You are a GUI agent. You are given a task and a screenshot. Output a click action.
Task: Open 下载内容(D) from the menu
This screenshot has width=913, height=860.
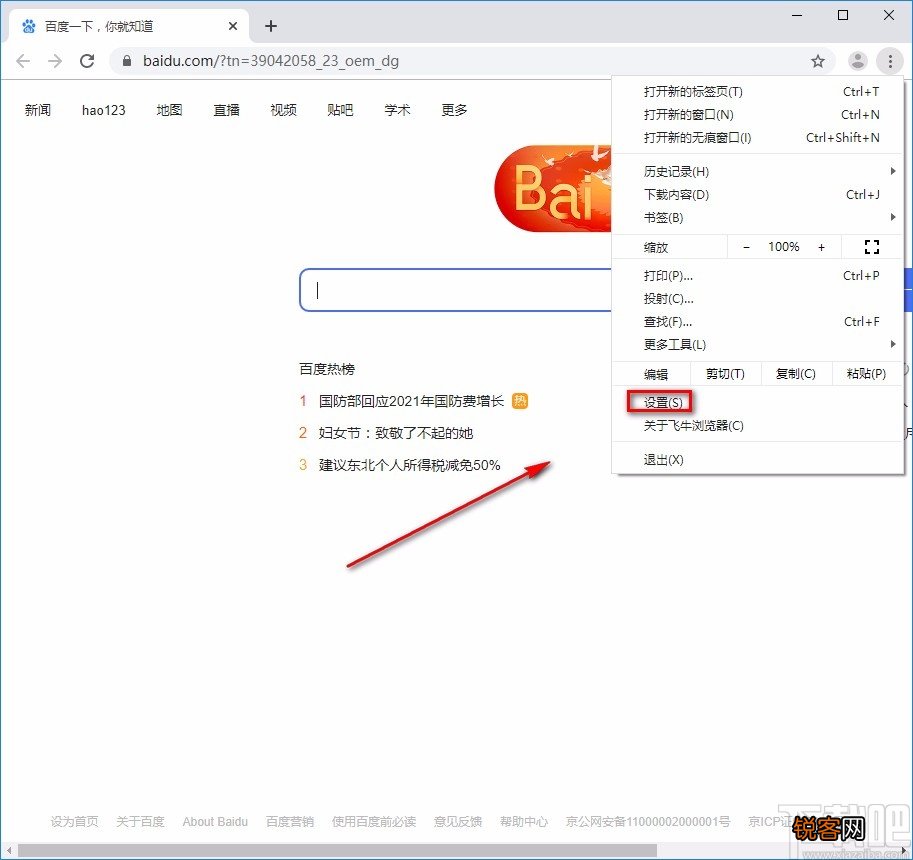tap(758, 194)
